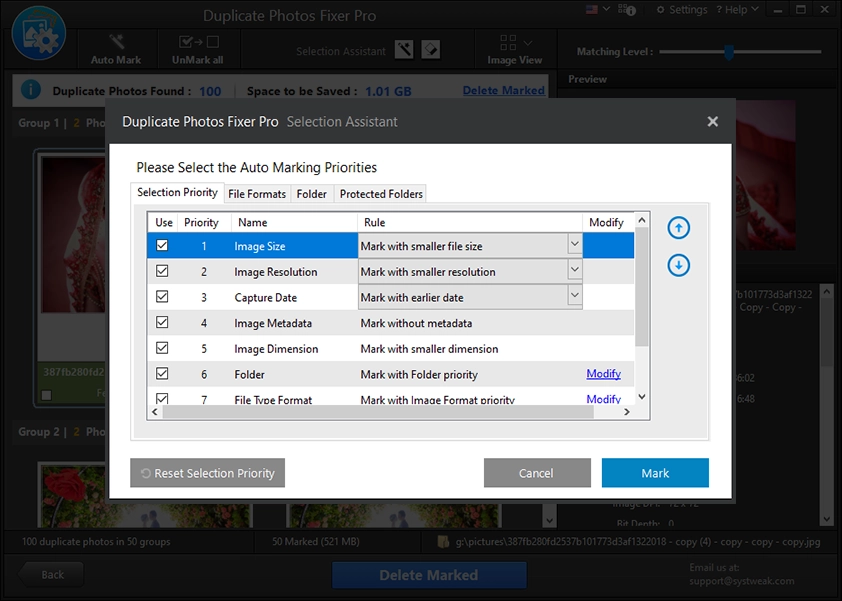Click the move priority down arrow icon
Viewport: 842px width, 601px height.
679,265
